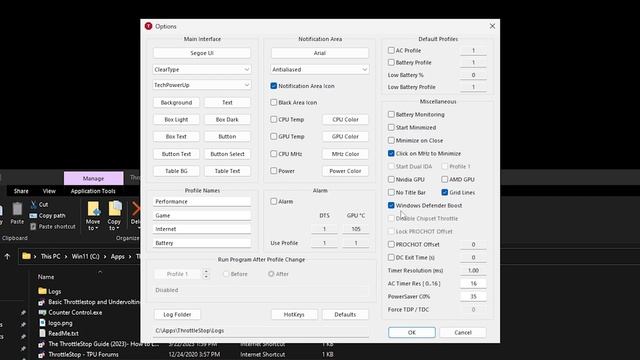
Task: Open TechPowerUp theme dropdown
Action: pos(202,85)
